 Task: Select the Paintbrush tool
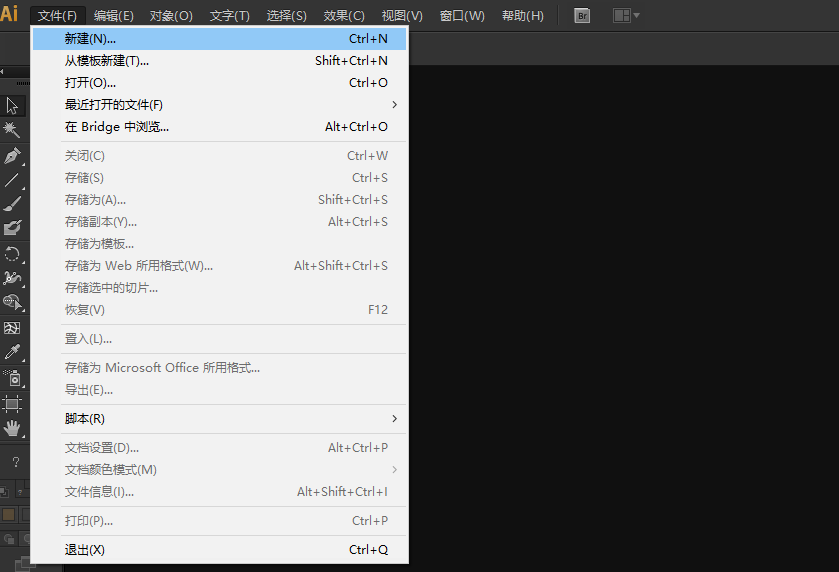(x=12, y=204)
